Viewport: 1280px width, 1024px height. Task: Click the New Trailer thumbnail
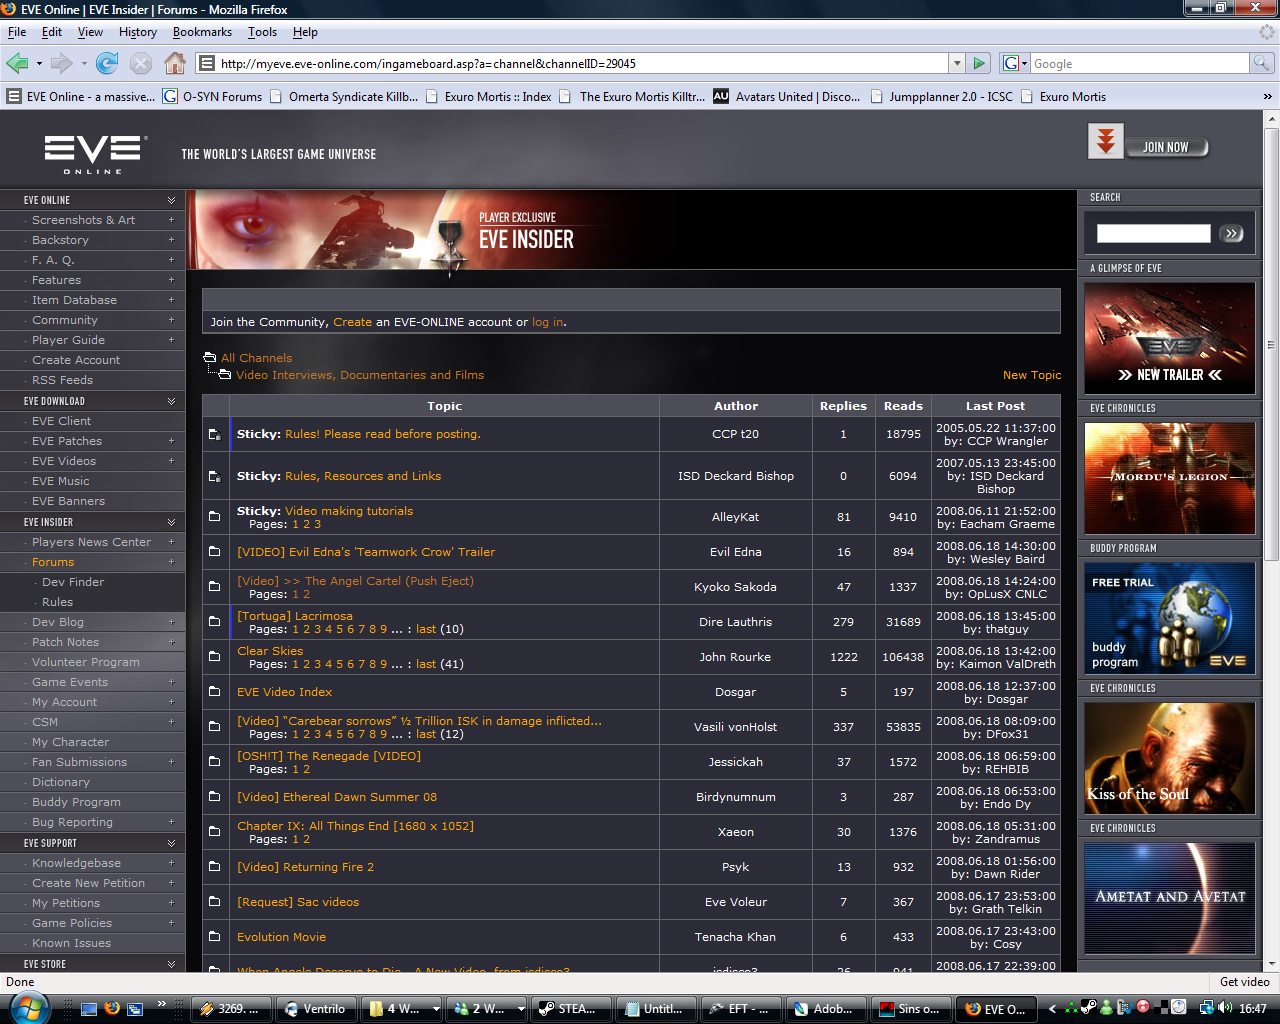1170,338
